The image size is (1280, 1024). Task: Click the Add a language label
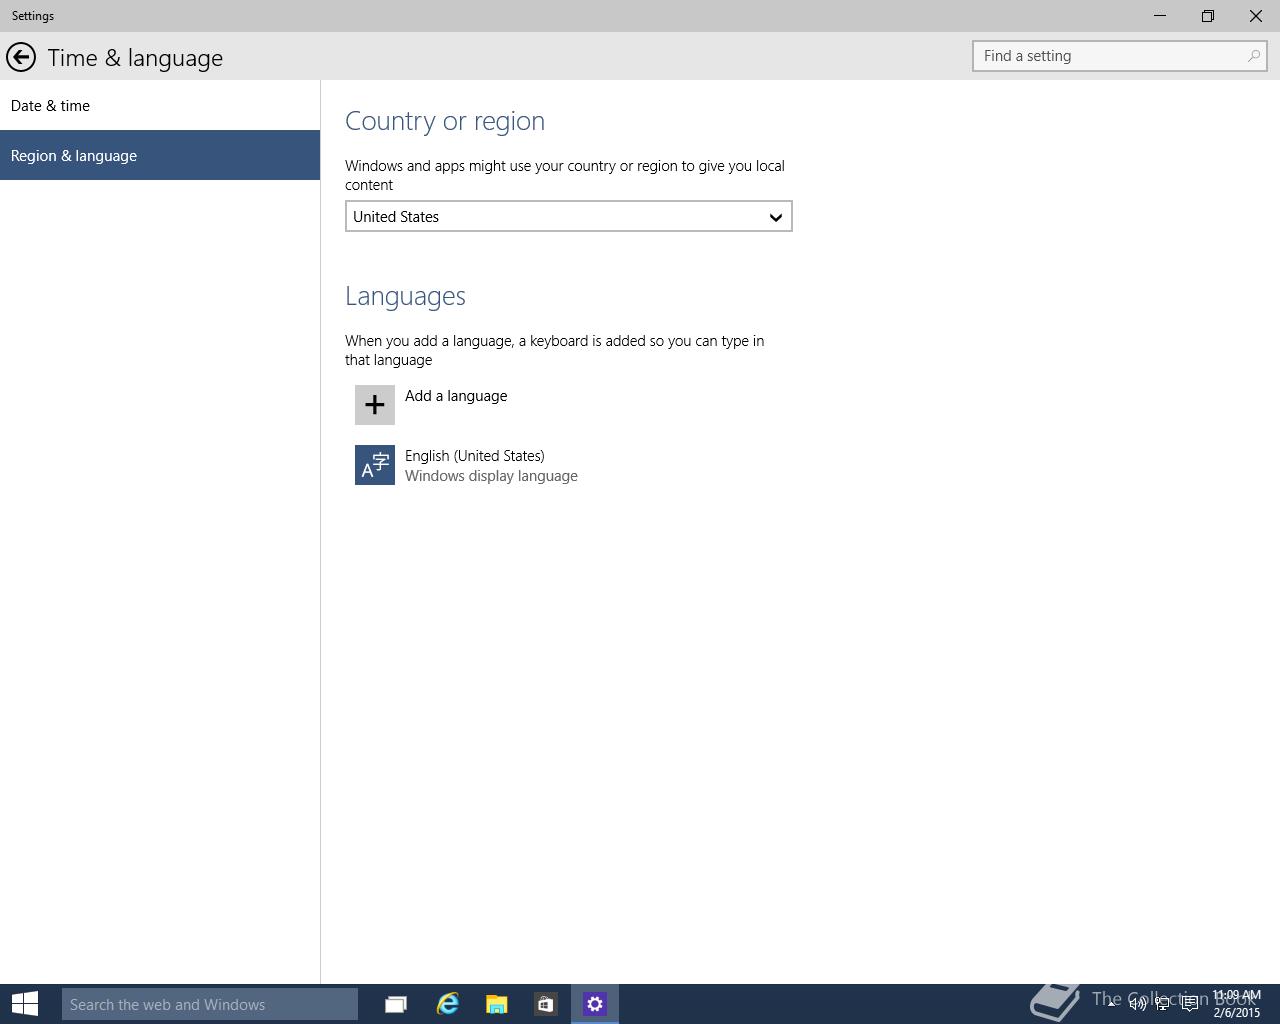456,396
